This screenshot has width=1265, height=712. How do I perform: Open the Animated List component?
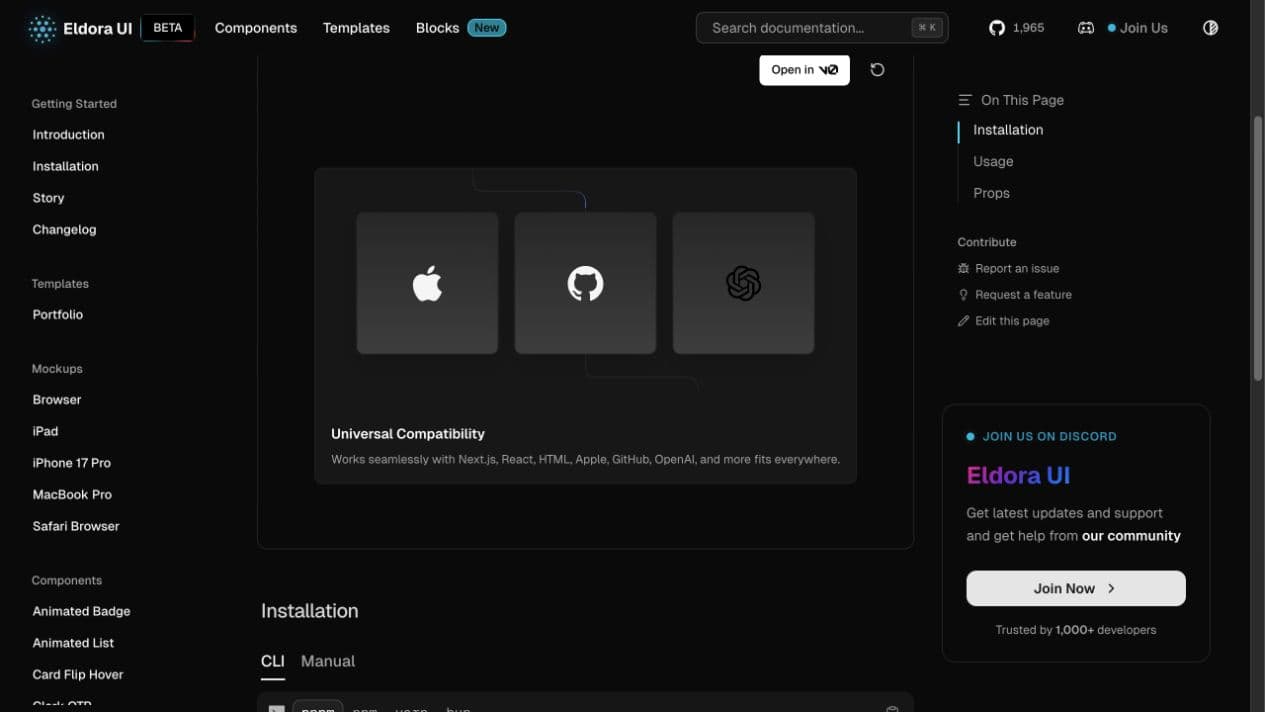coord(73,643)
